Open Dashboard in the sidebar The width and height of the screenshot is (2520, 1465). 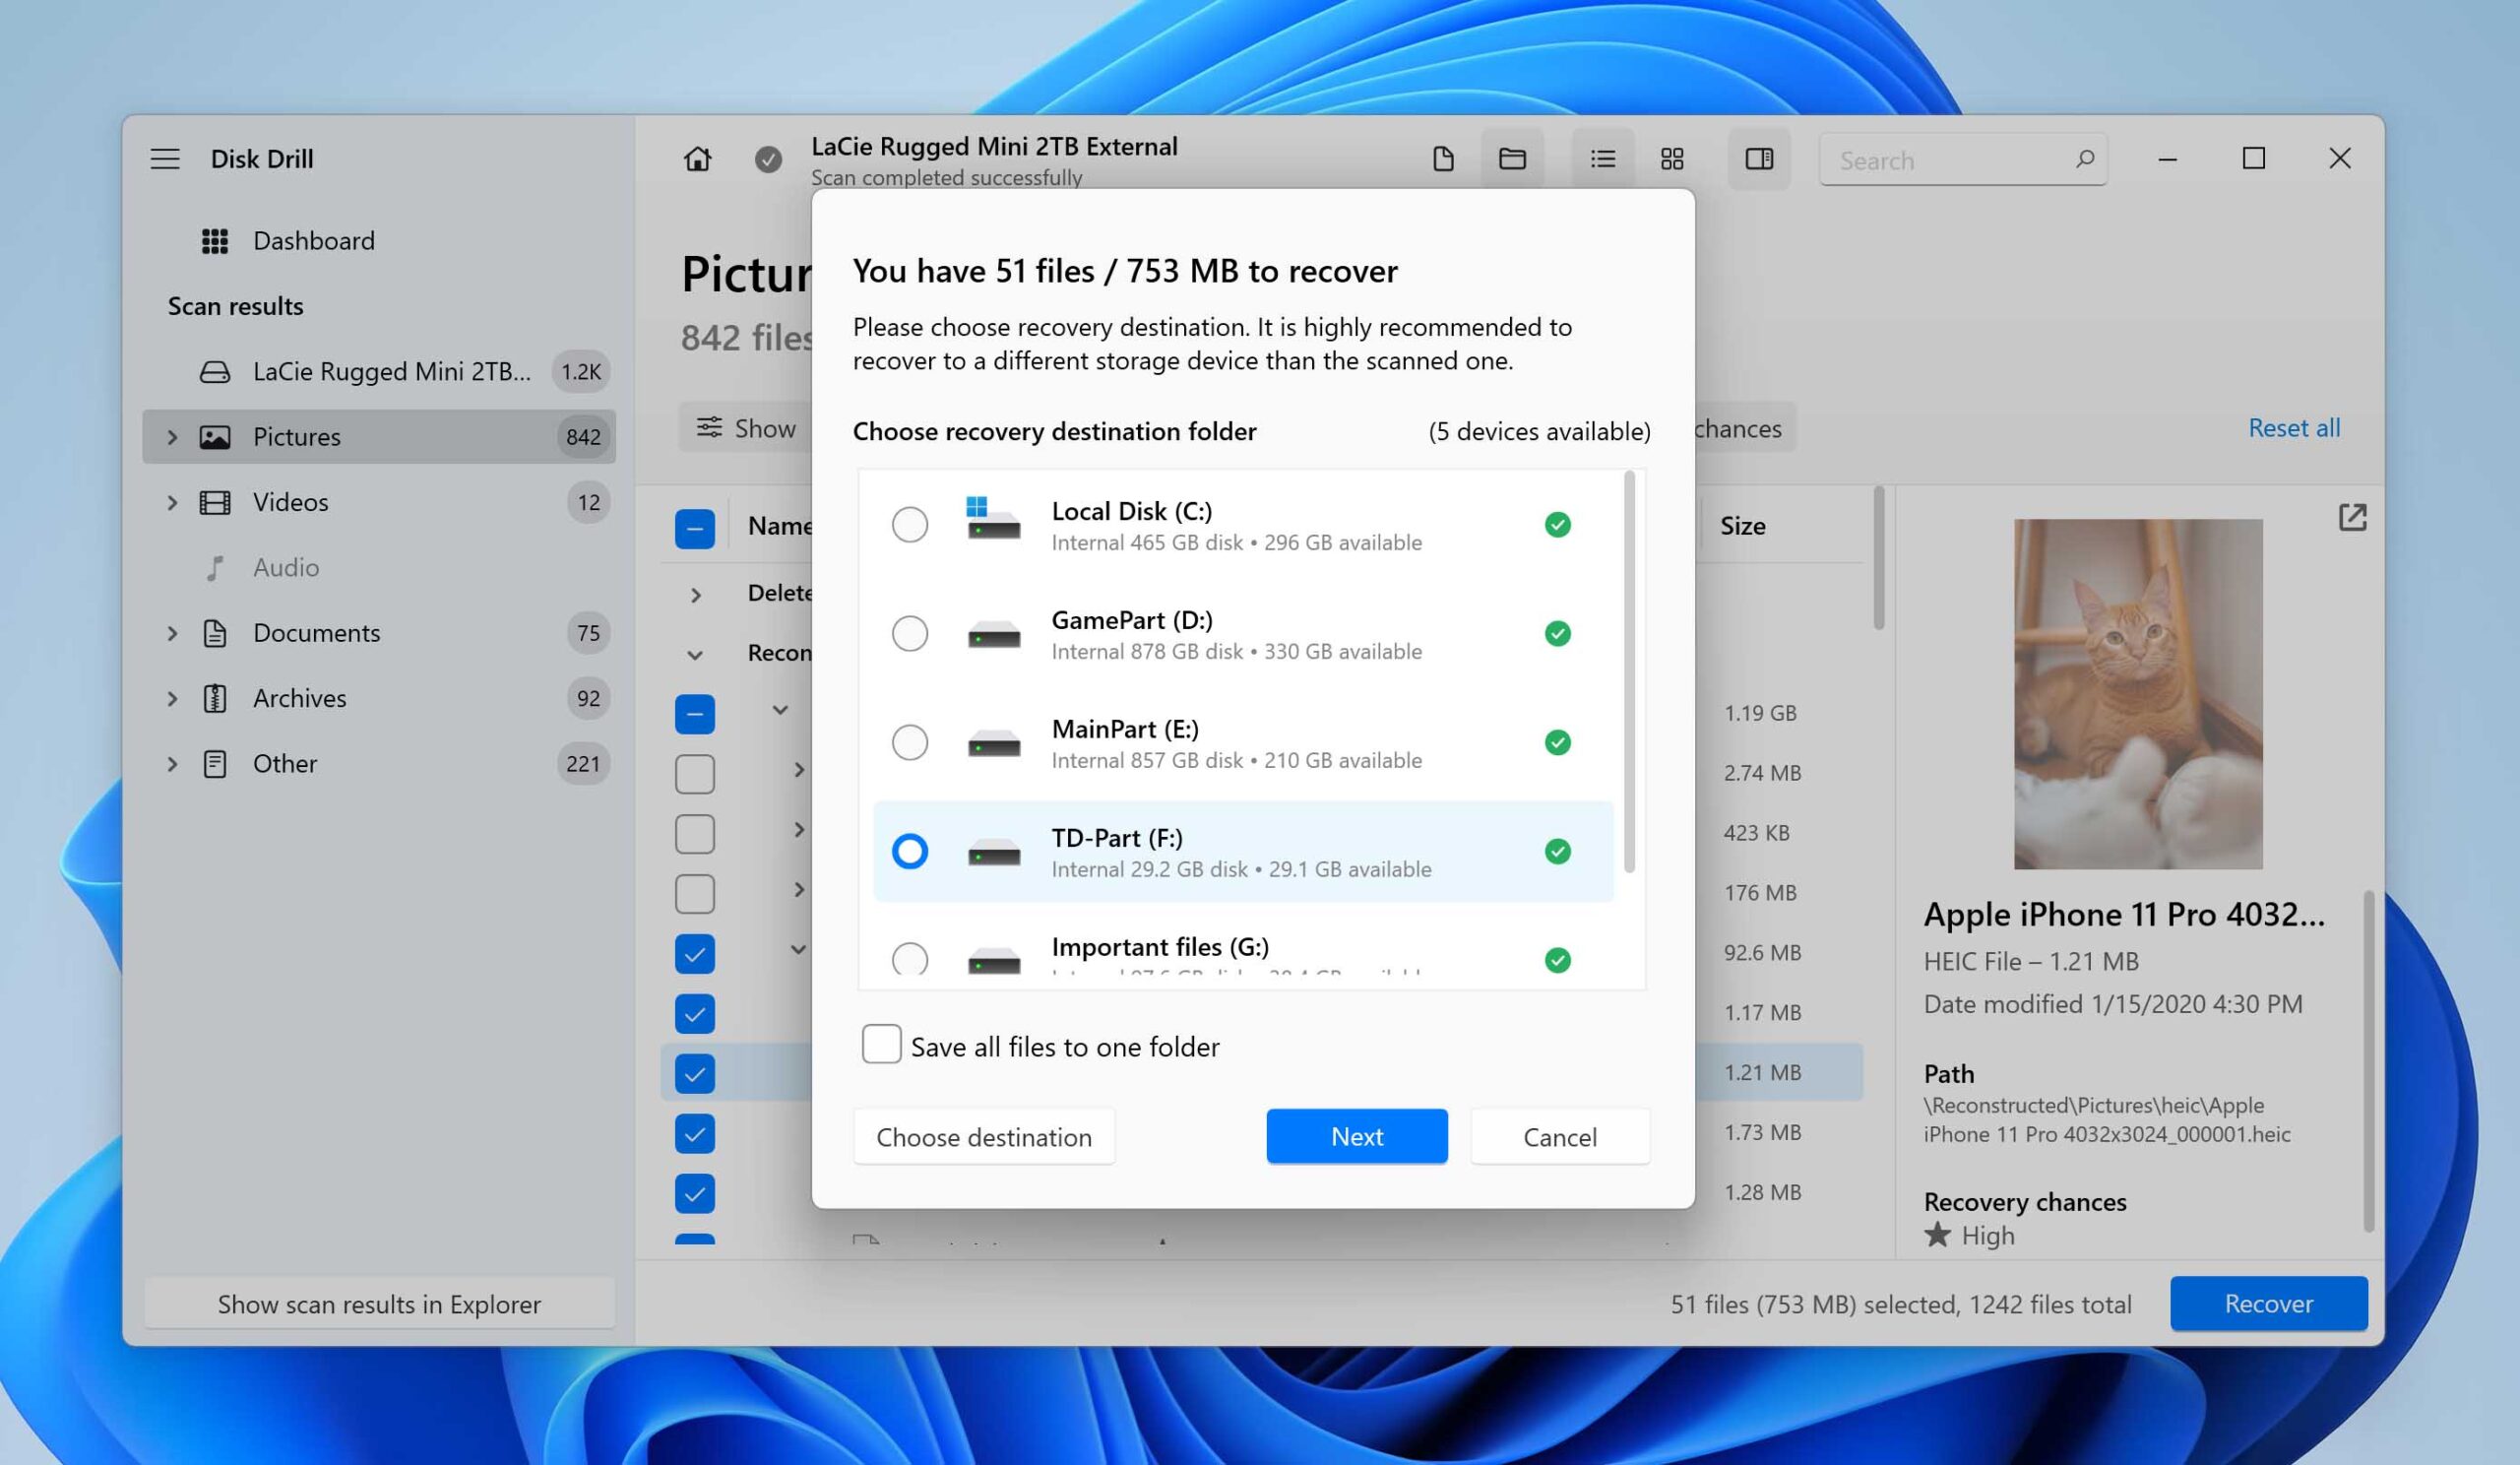point(378,241)
